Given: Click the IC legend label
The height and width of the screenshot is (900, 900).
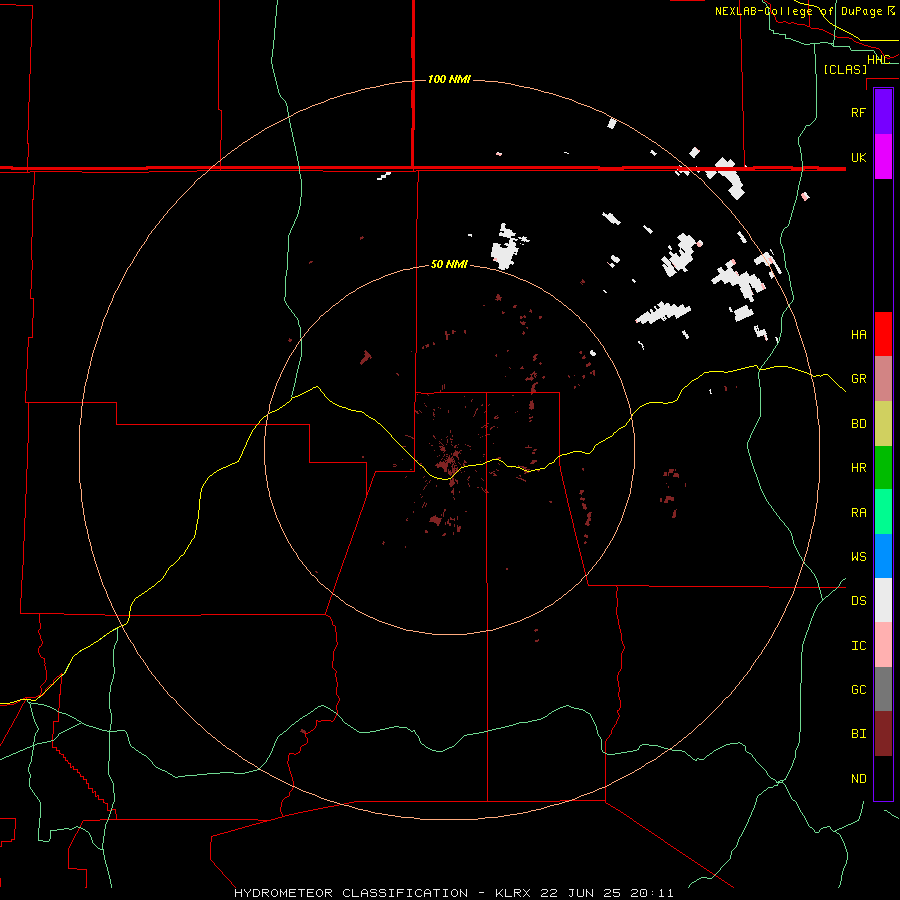Looking at the screenshot, I should (x=858, y=646).
